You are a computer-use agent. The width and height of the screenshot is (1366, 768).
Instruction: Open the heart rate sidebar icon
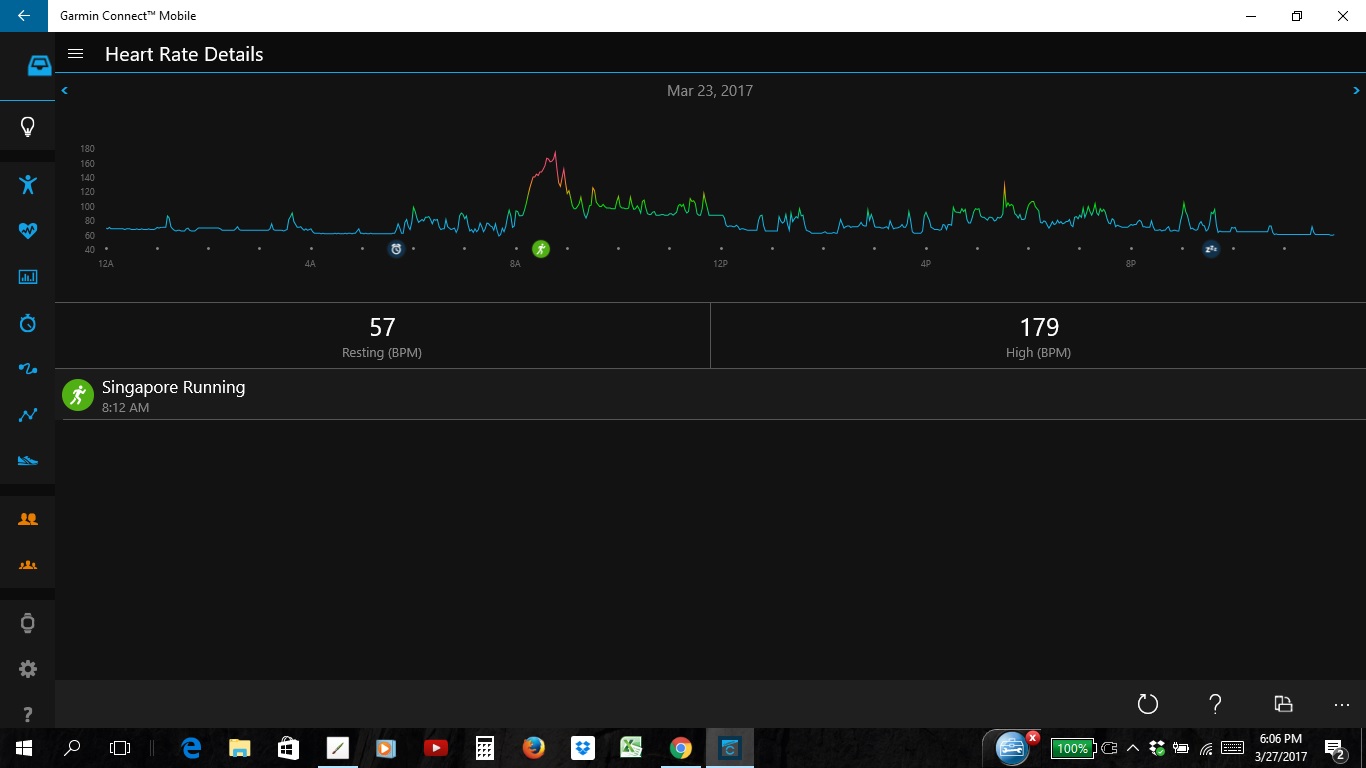click(x=28, y=231)
